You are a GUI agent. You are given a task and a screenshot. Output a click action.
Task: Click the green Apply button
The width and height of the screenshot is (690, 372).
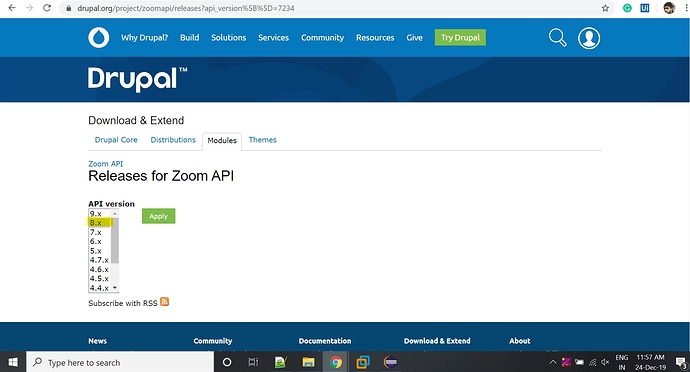click(x=158, y=216)
